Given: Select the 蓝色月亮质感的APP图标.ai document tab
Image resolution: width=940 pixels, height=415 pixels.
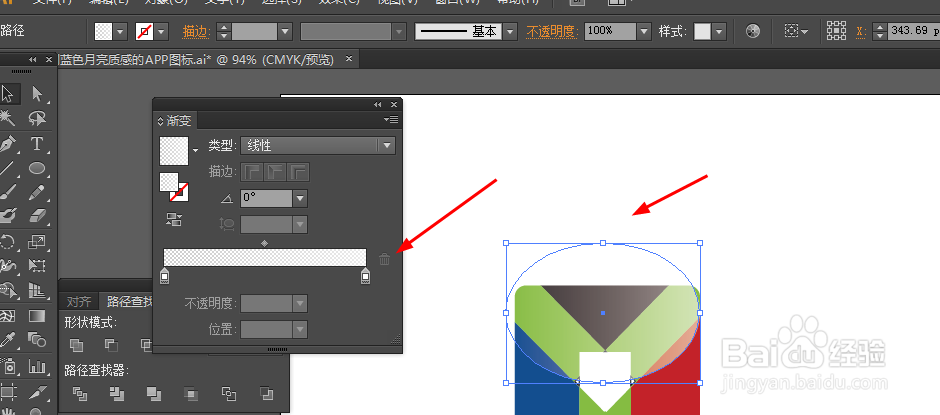Looking at the screenshot, I should tap(197, 59).
